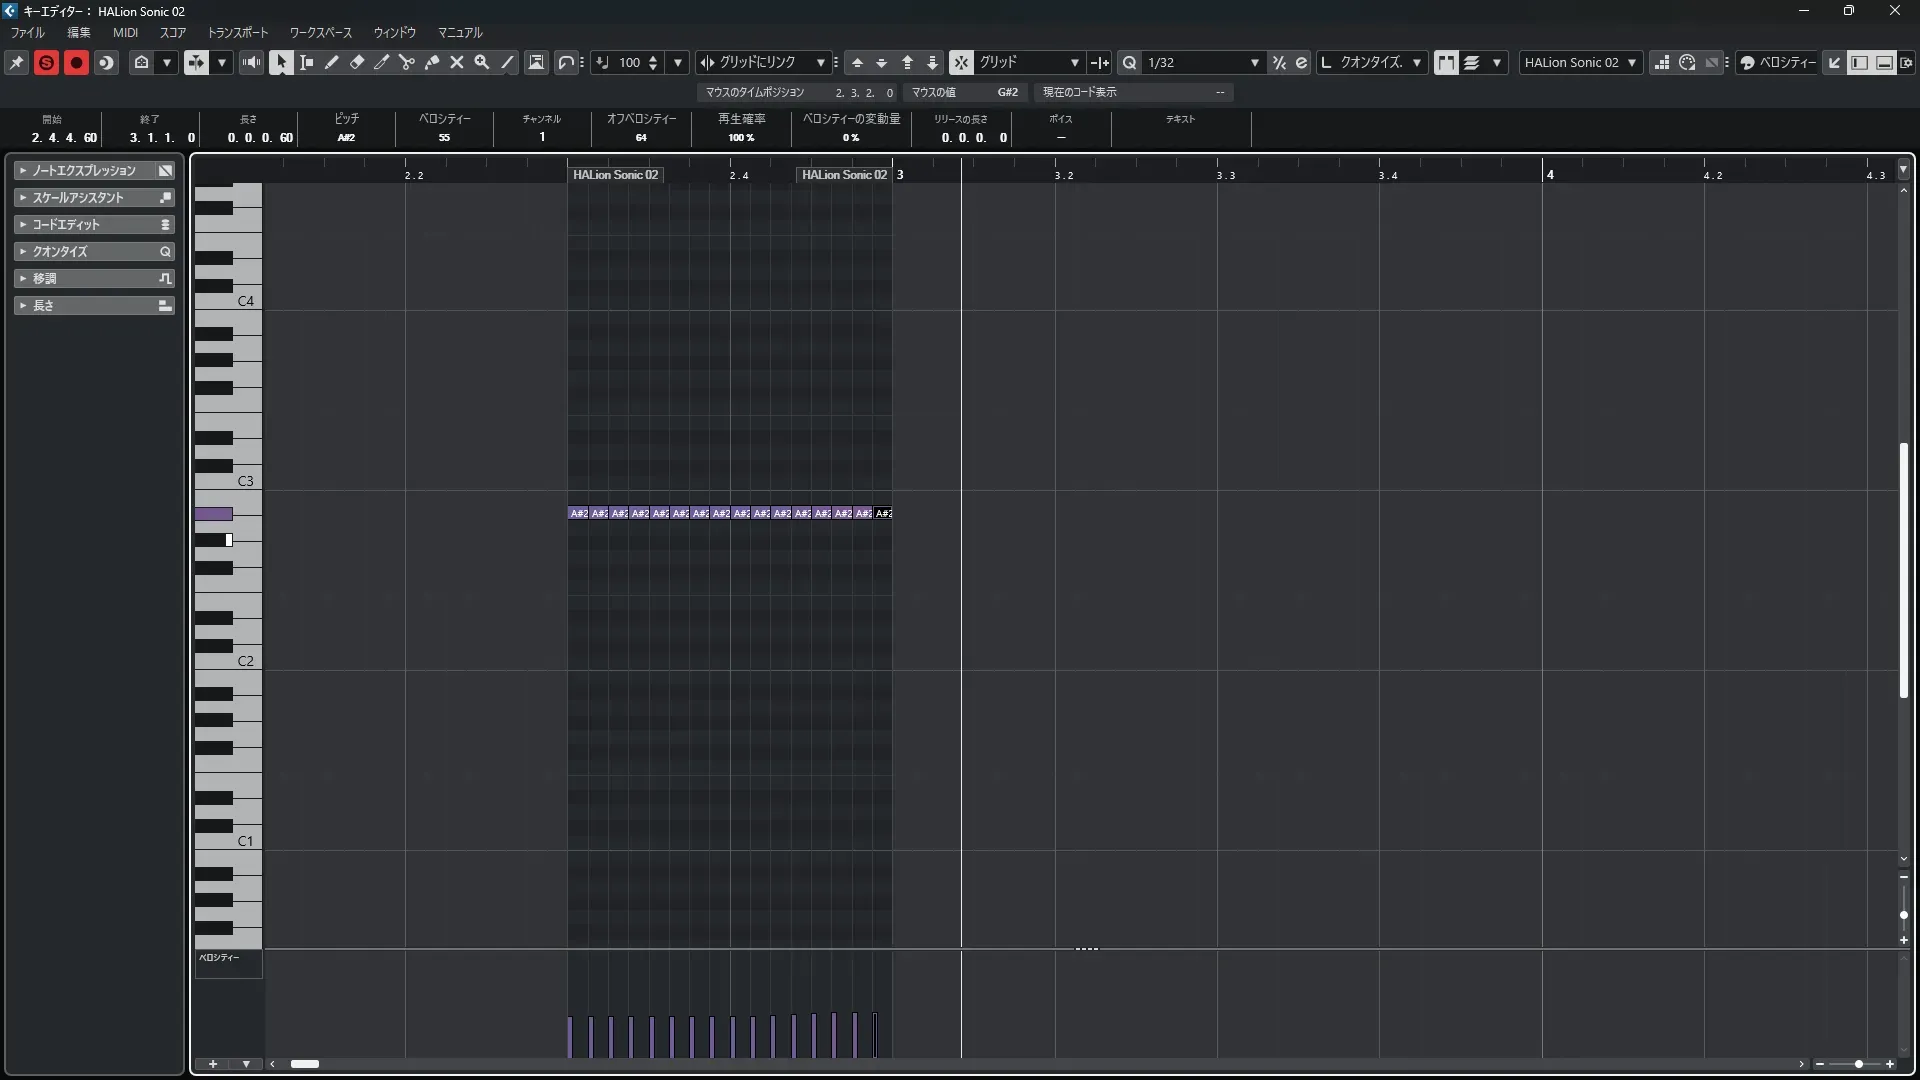The width and height of the screenshot is (1920, 1080).
Task: Select the Object Selection arrow tool
Action: (281, 62)
